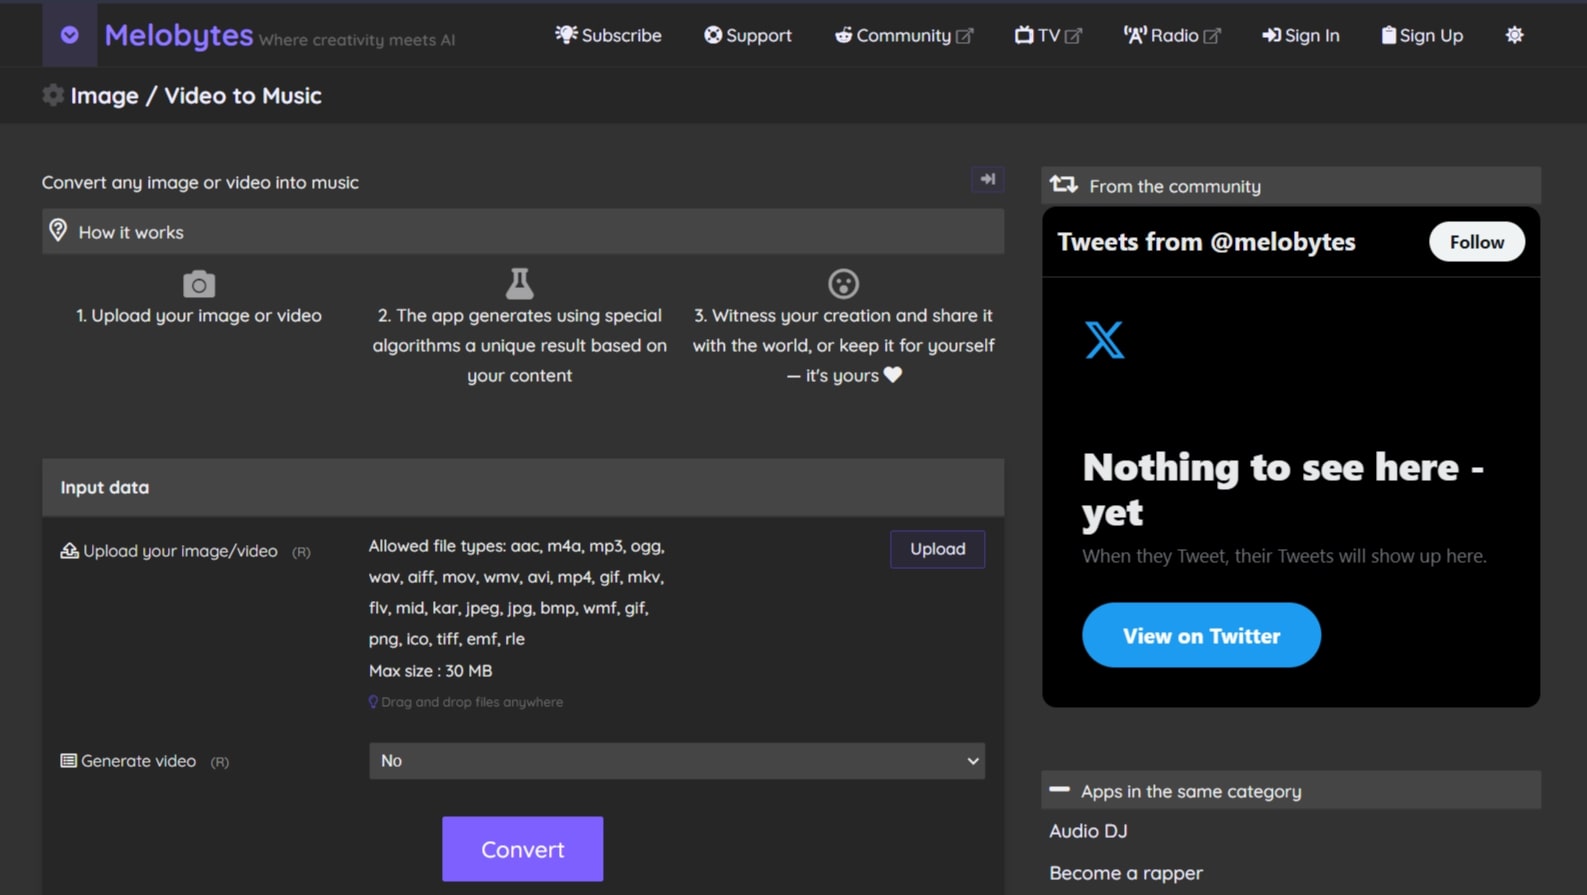This screenshot has height=895, width=1587.
Task: Click the Melobytes logo icon
Action: pyautogui.click(x=69, y=35)
